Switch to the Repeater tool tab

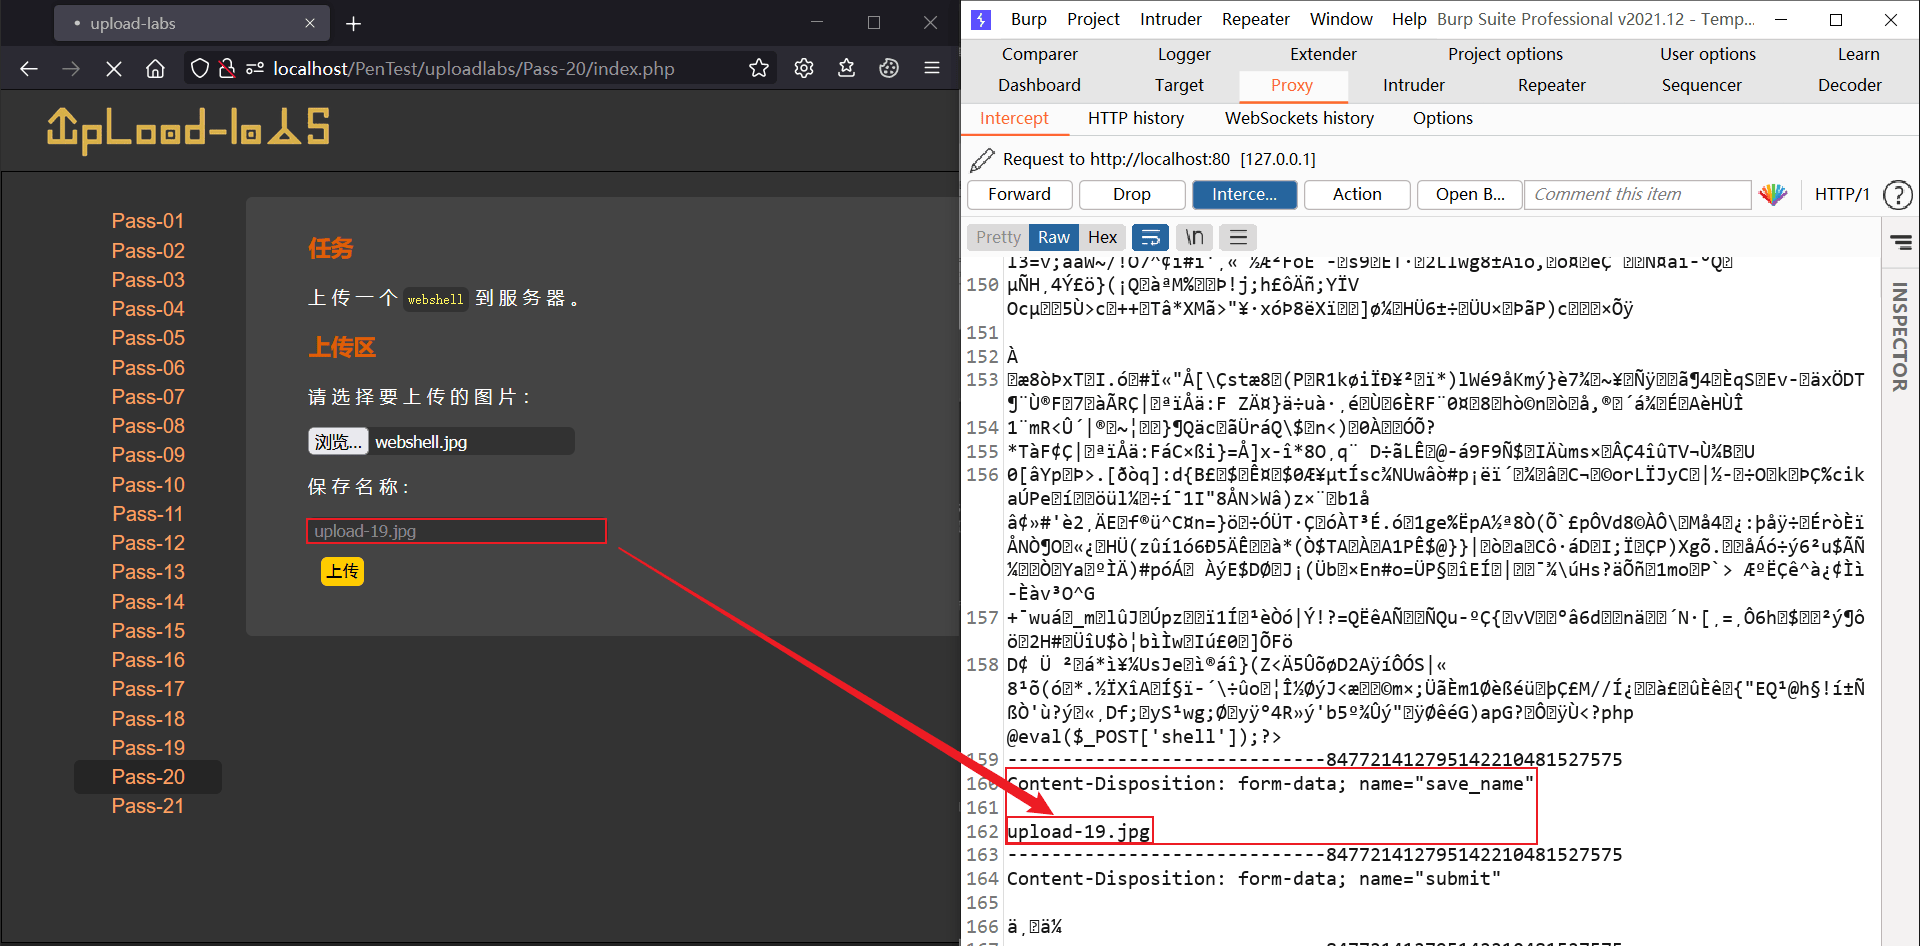(1551, 86)
